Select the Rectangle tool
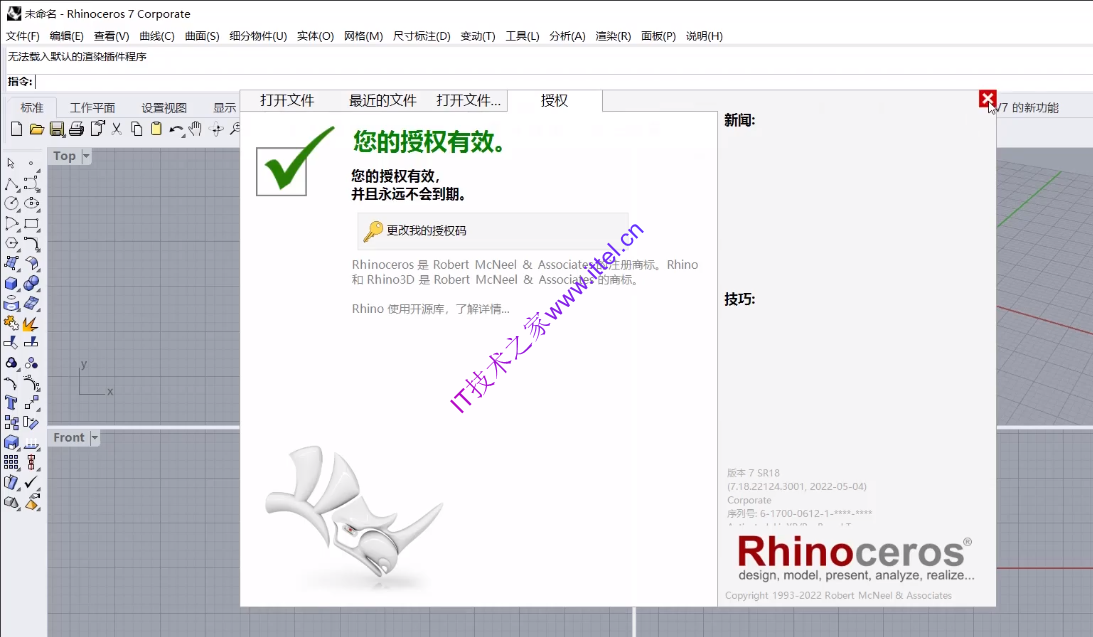This screenshot has height=637, width=1093. (31, 224)
